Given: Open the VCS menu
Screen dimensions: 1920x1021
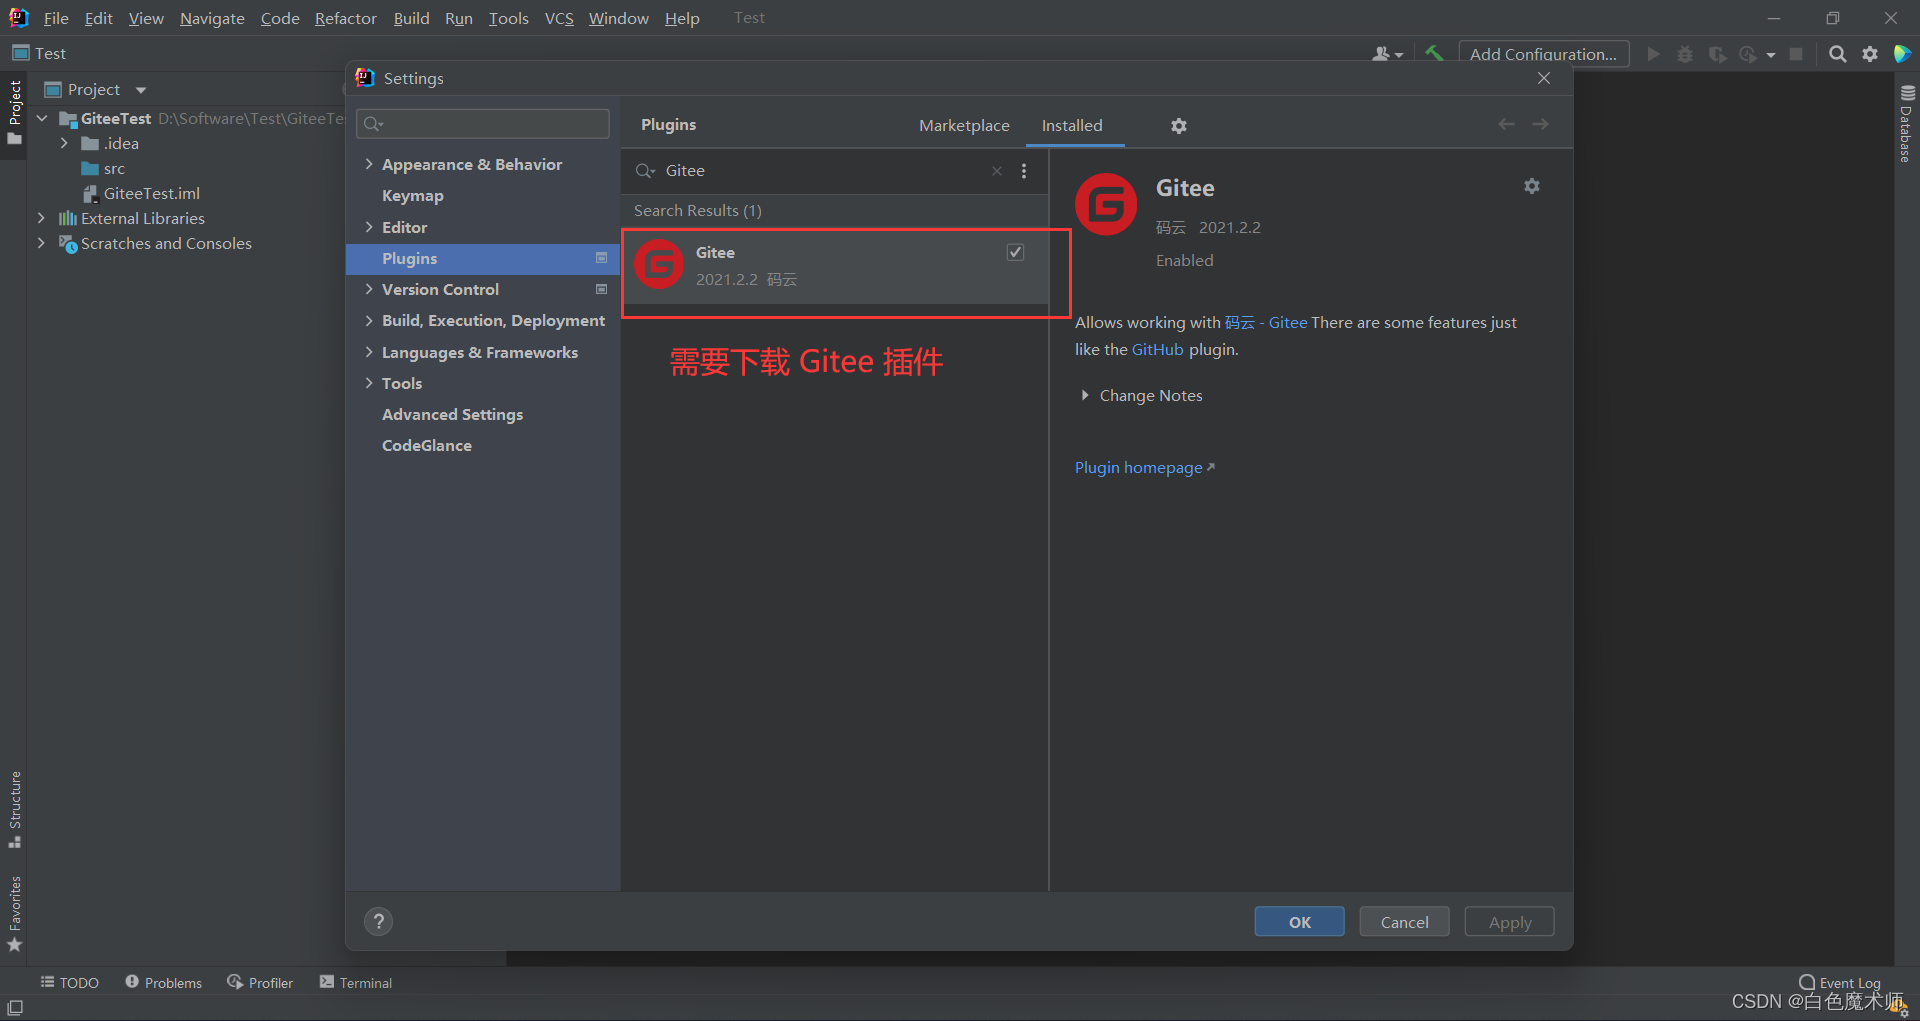Looking at the screenshot, I should tap(559, 18).
